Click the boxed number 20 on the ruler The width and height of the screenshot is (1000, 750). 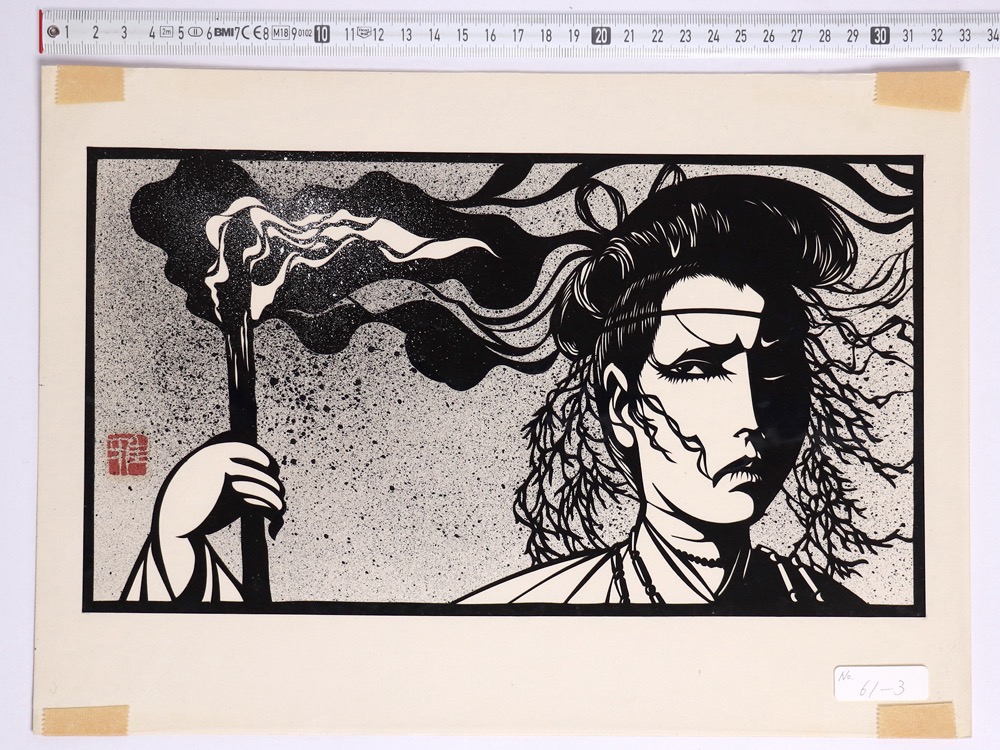600,35
